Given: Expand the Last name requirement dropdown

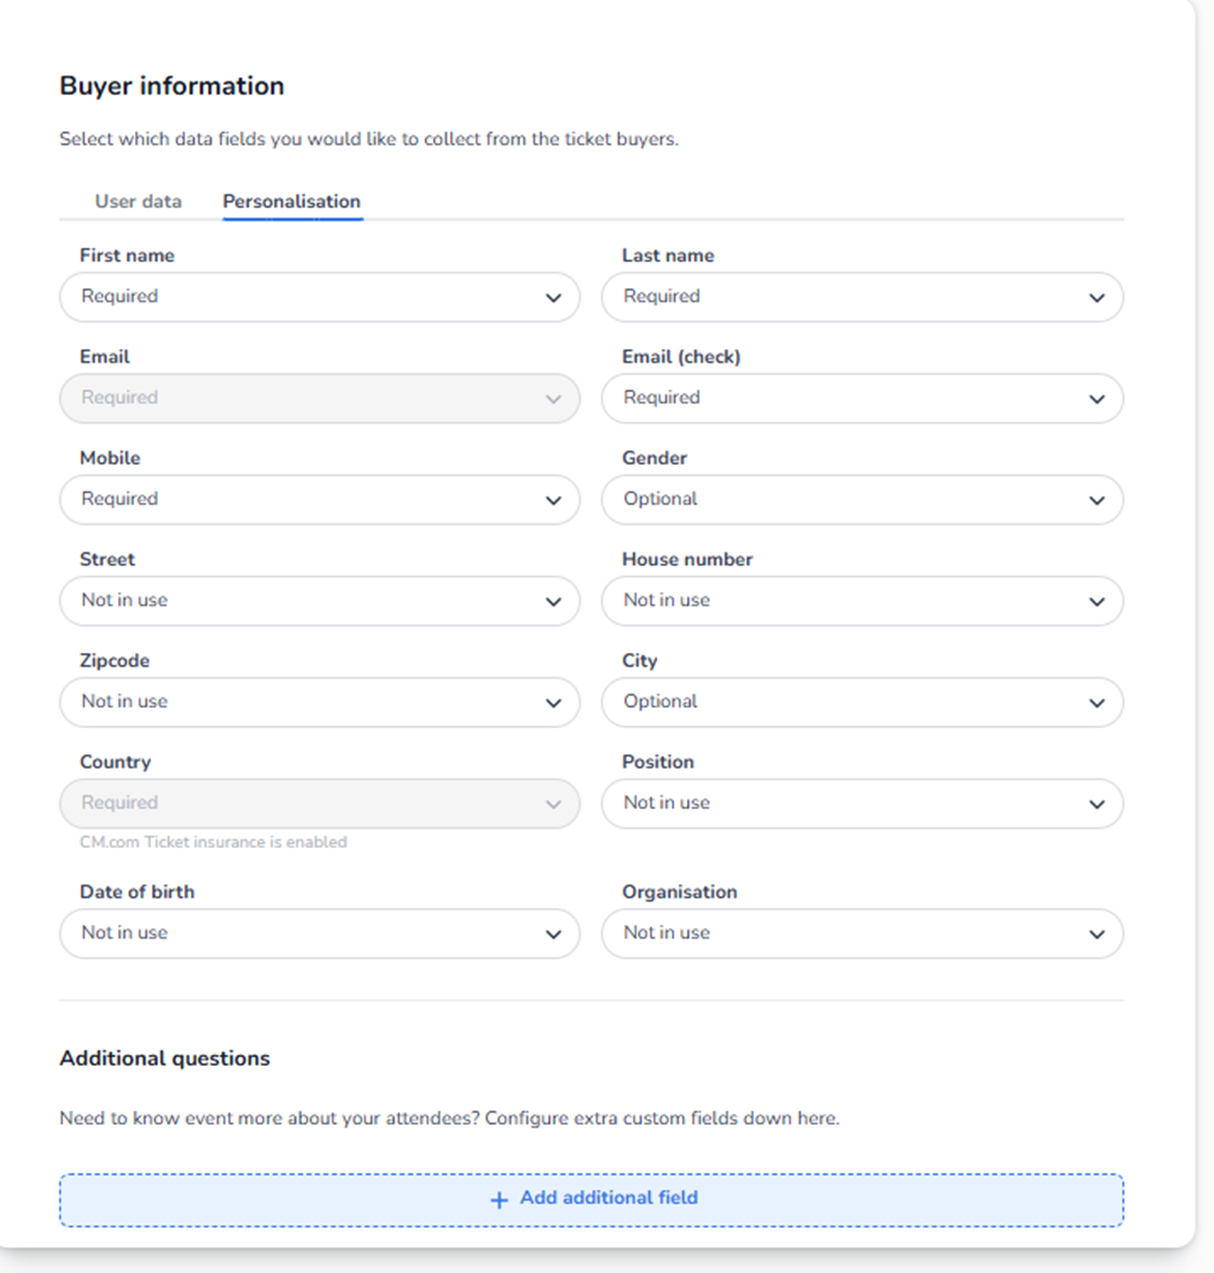Looking at the screenshot, I should click(x=861, y=297).
